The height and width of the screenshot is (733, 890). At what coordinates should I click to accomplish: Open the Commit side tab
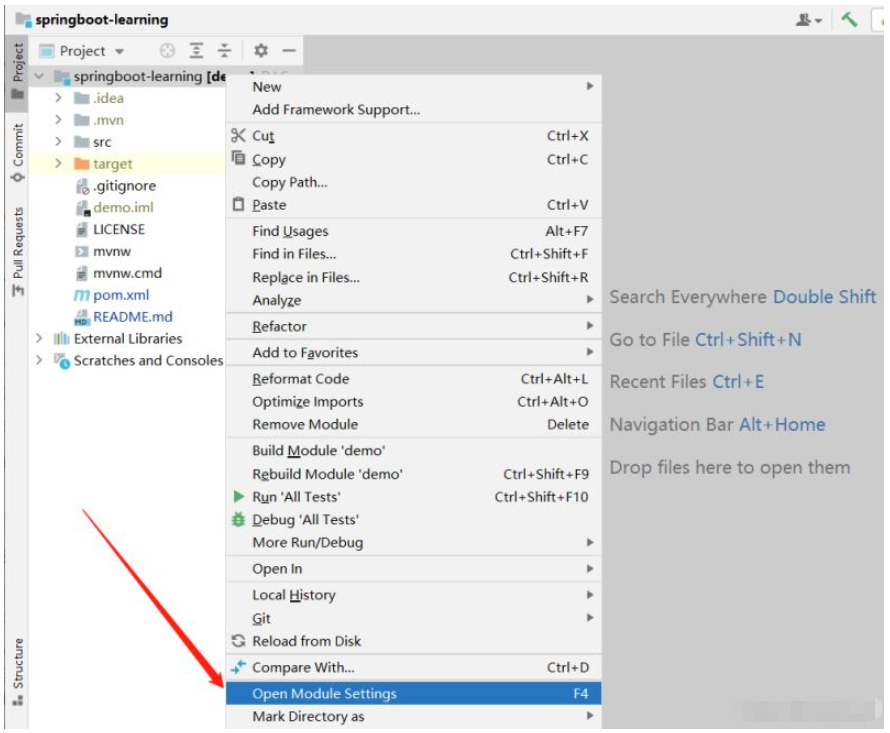[18, 152]
